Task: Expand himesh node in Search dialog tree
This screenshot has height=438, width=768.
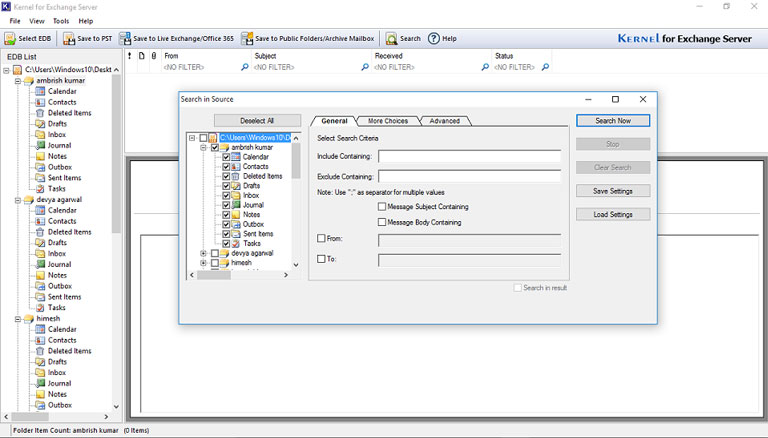Action: [x=203, y=263]
